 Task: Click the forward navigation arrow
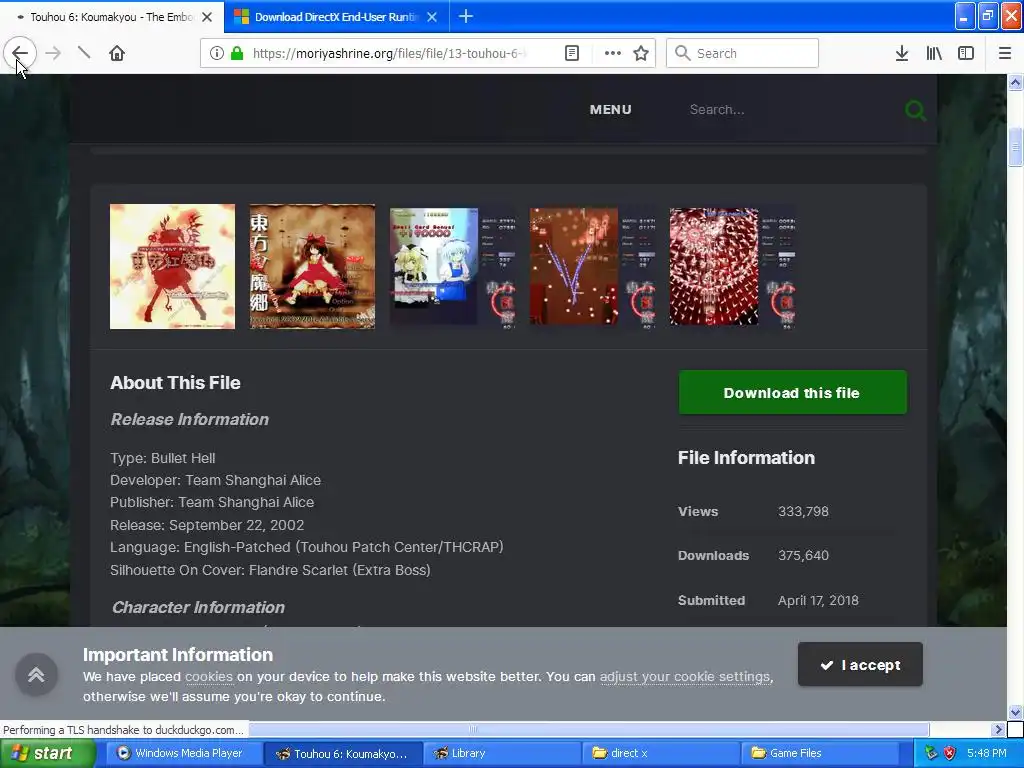click(53, 53)
